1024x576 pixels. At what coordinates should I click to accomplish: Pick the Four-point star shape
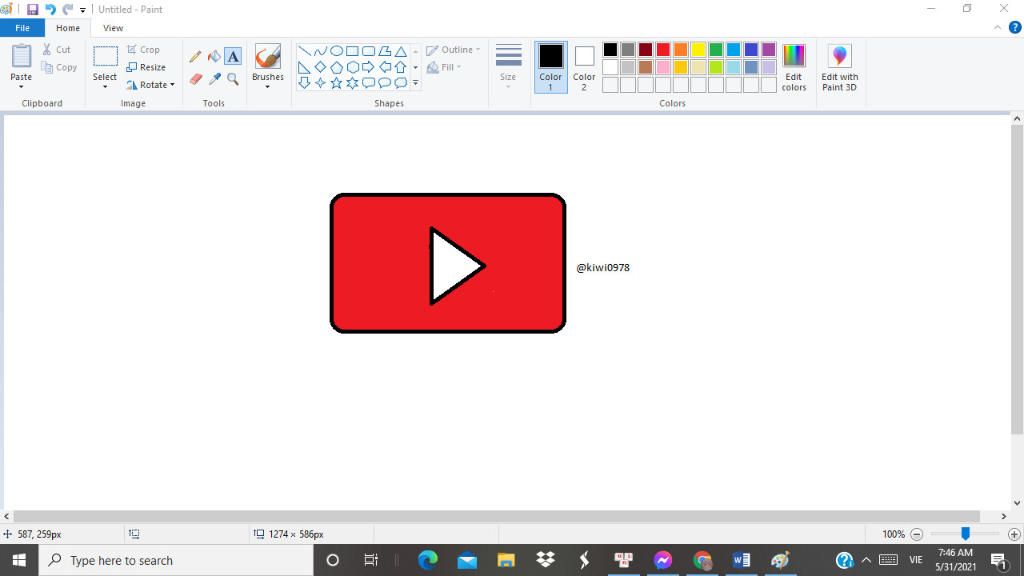(320, 83)
